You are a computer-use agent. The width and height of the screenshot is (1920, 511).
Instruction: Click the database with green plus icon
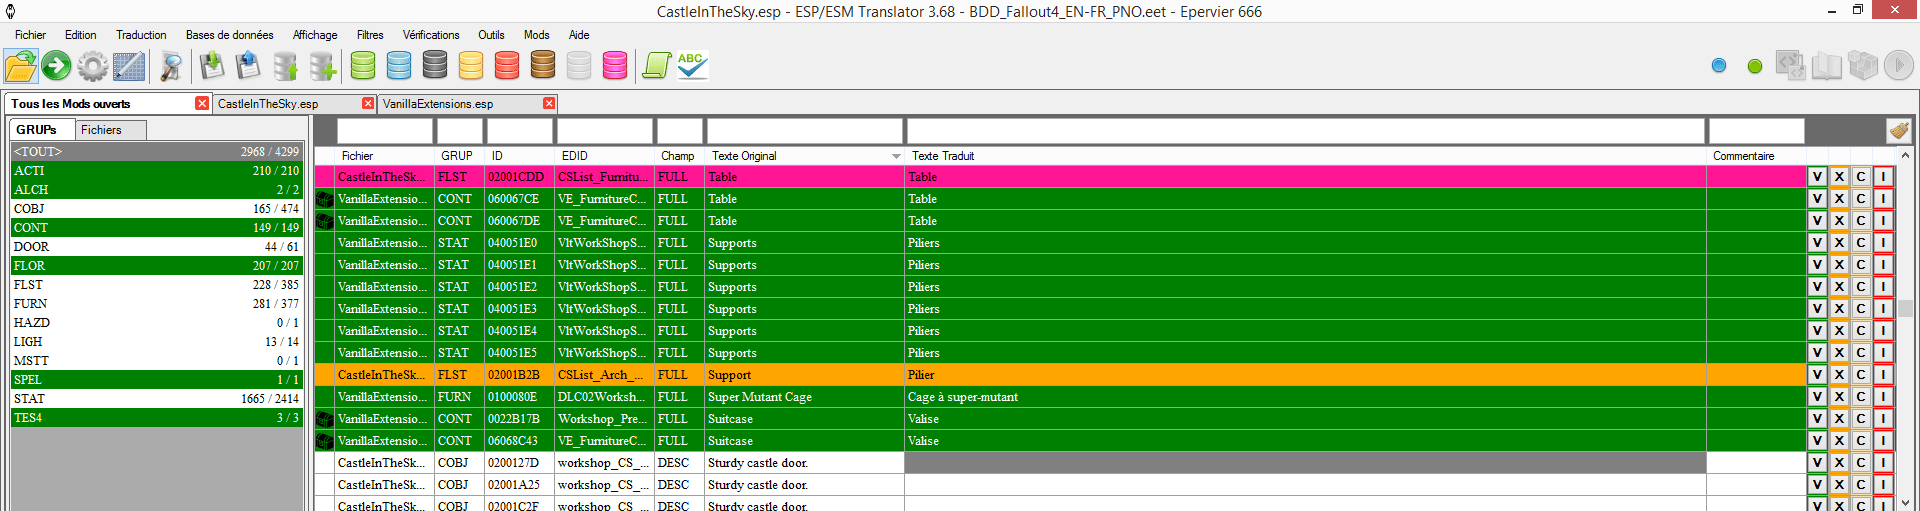pos(322,67)
